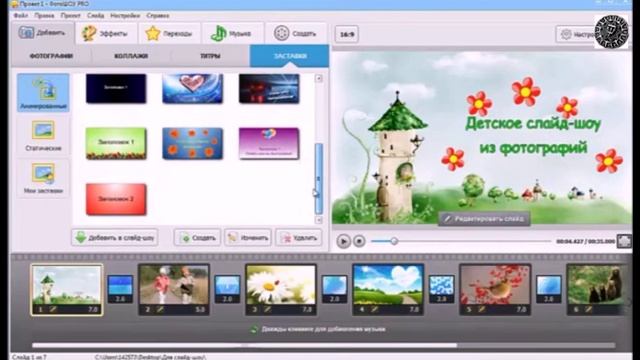Open the Настройки menu
Screen dimensions: 640x360
[125, 16]
